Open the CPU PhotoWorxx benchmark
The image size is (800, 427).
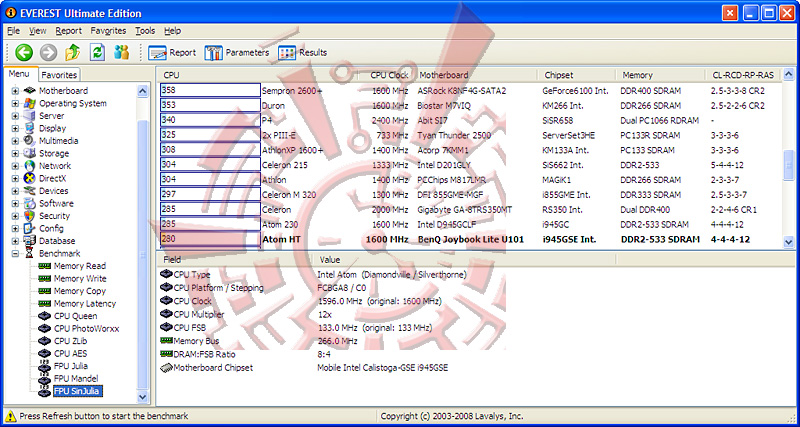coord(86,329)
